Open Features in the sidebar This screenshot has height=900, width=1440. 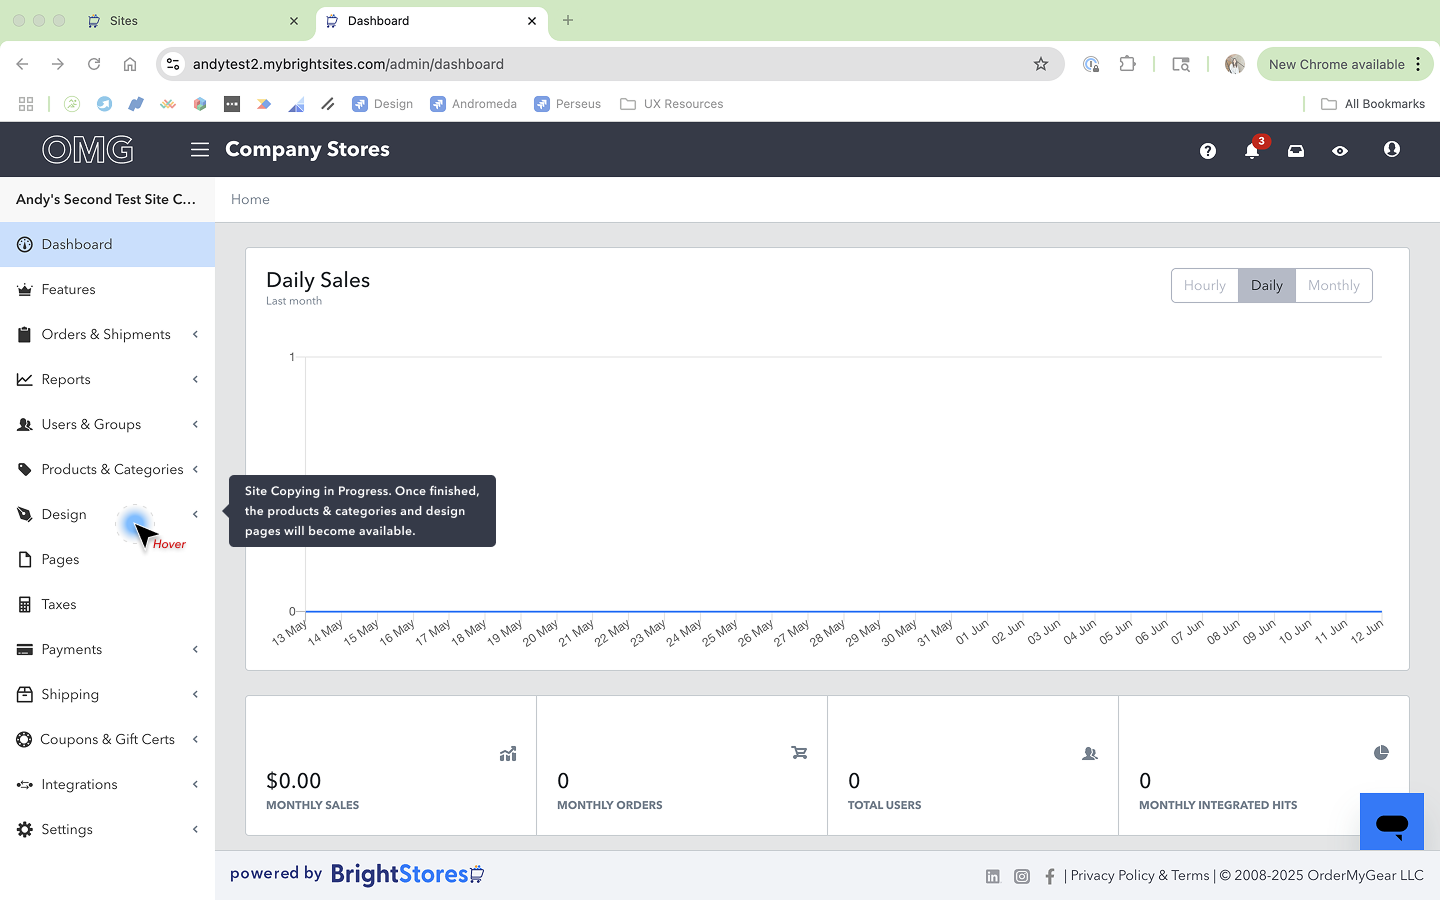pyautogui.click(x=107, y=290)
